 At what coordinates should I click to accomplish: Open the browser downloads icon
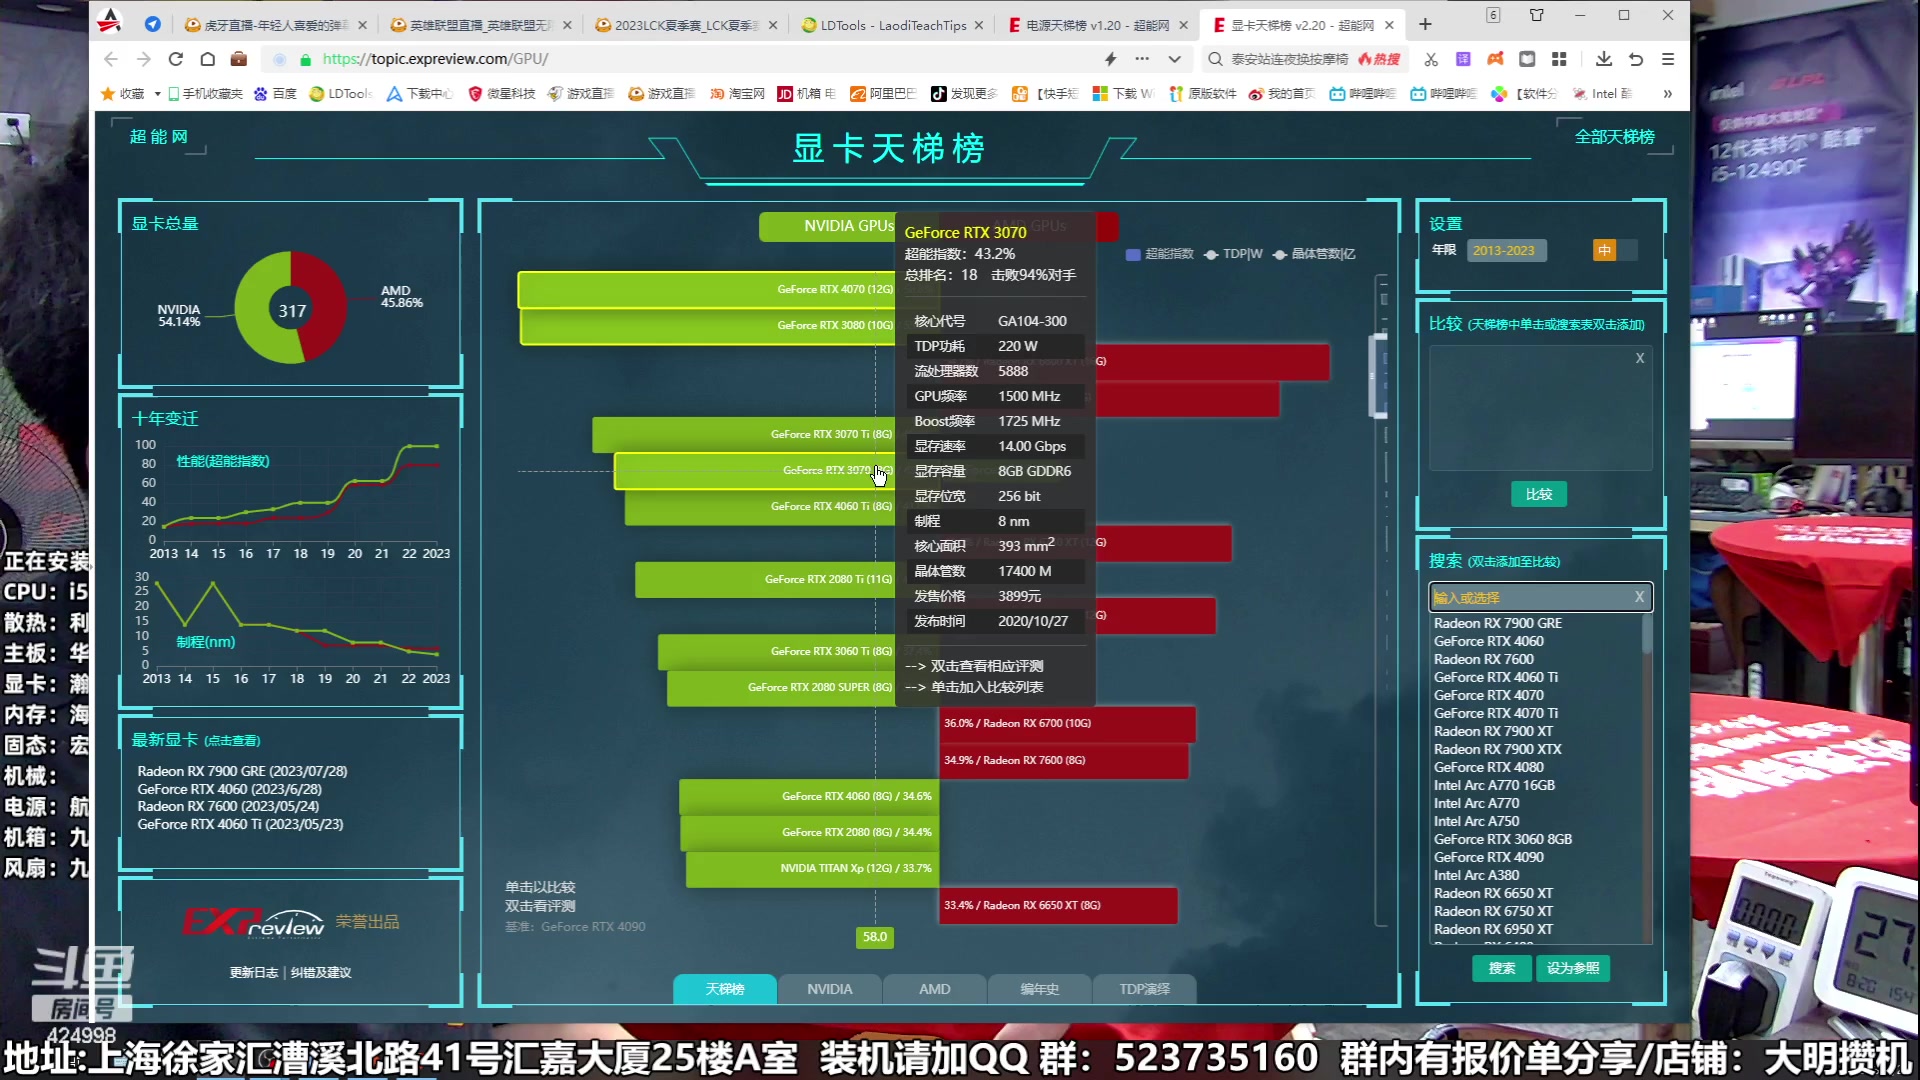[1604, 59]
